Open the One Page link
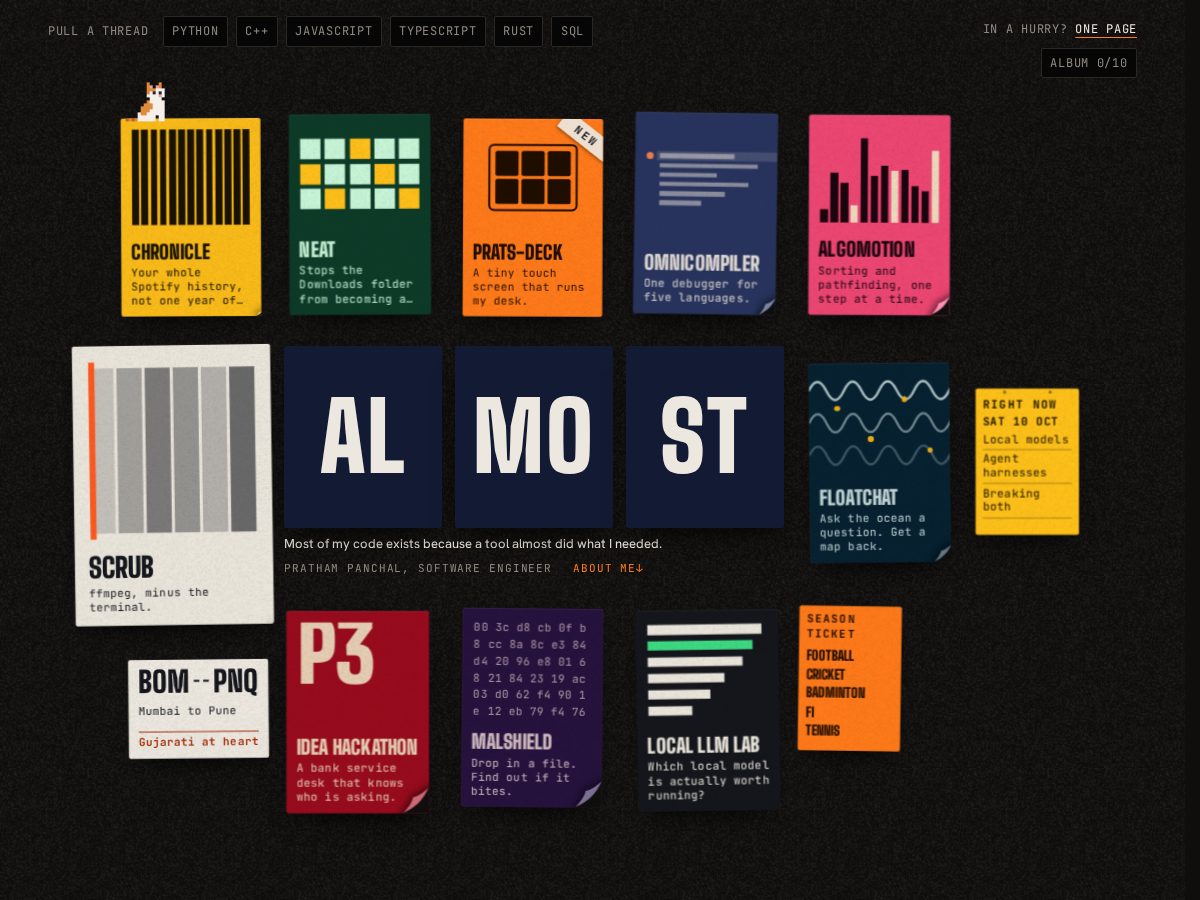This screenshot has height=900, width=1200. 1106,30
